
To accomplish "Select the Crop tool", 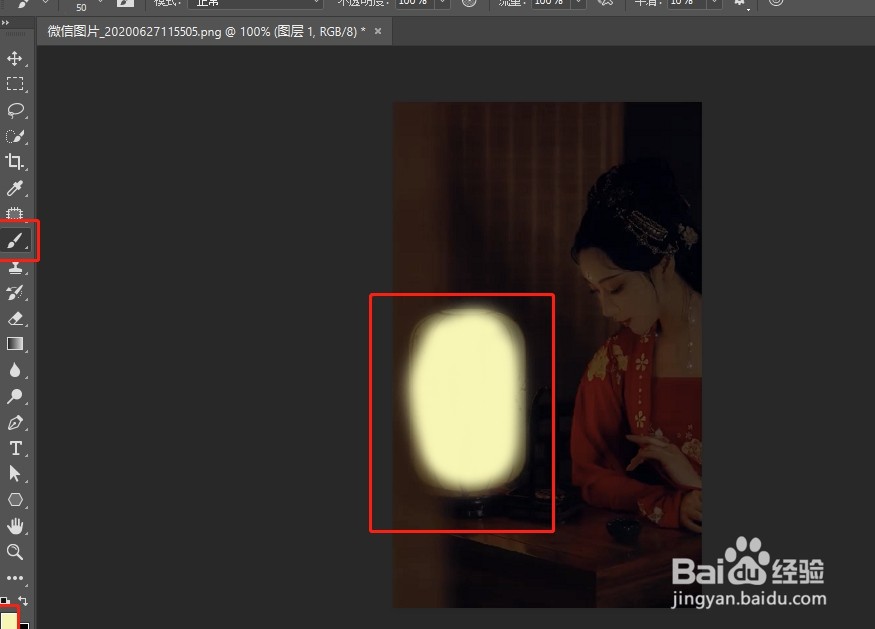I will pos(15,162).
